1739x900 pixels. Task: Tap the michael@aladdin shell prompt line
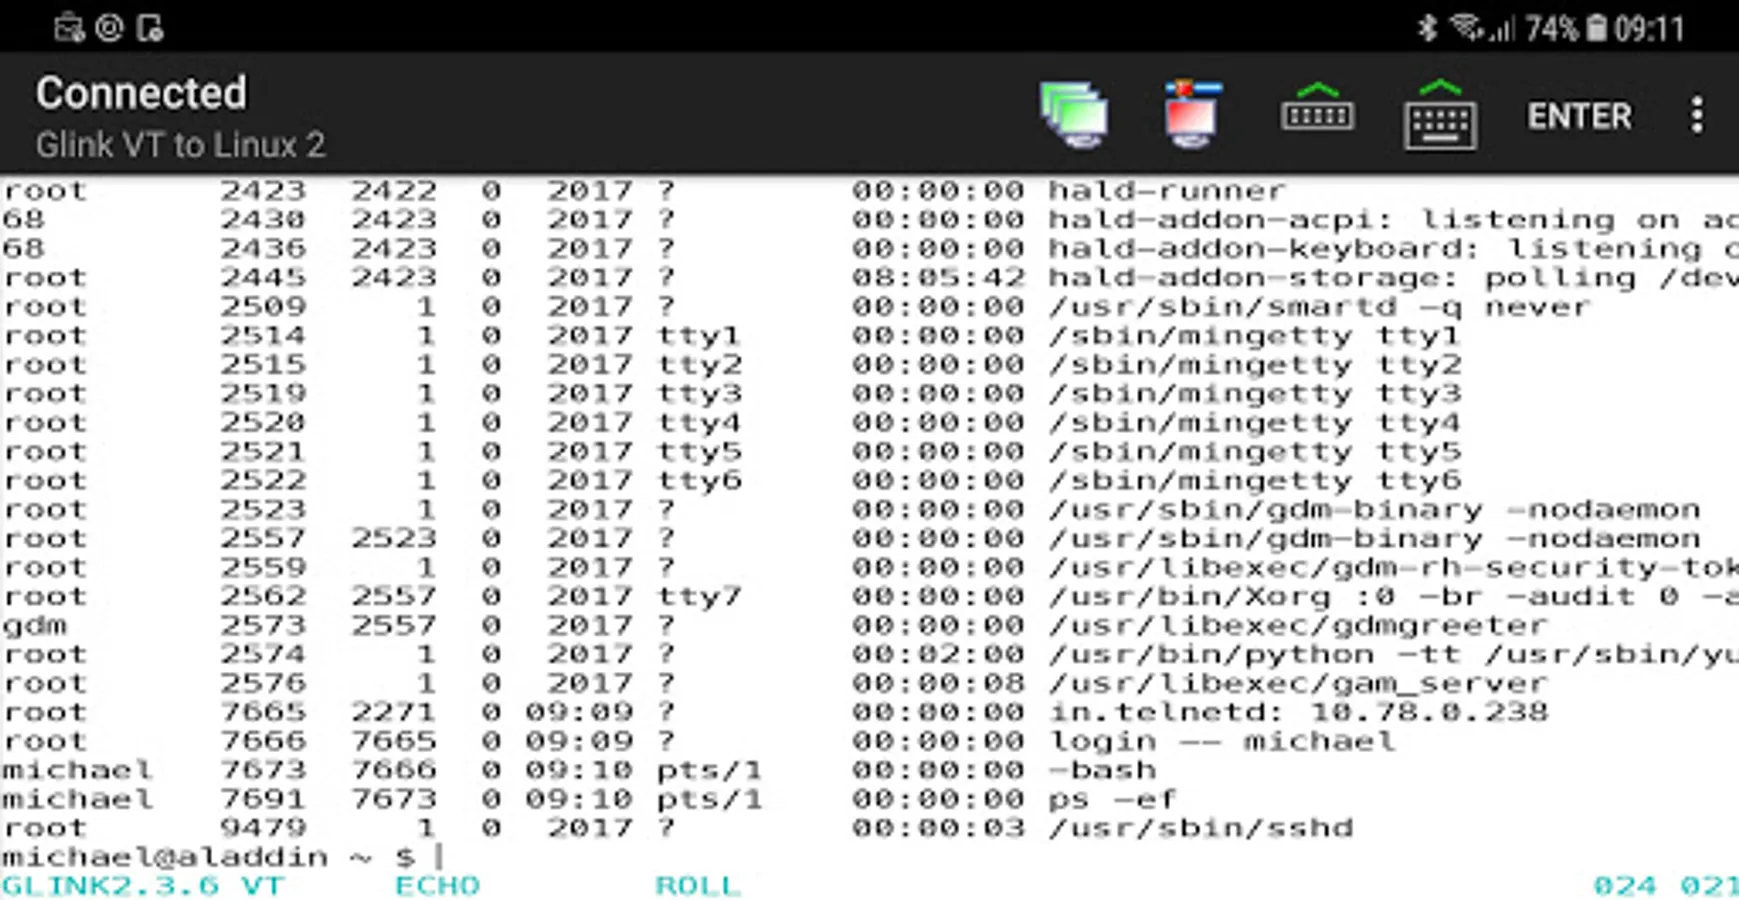click(x=223, y=857)
